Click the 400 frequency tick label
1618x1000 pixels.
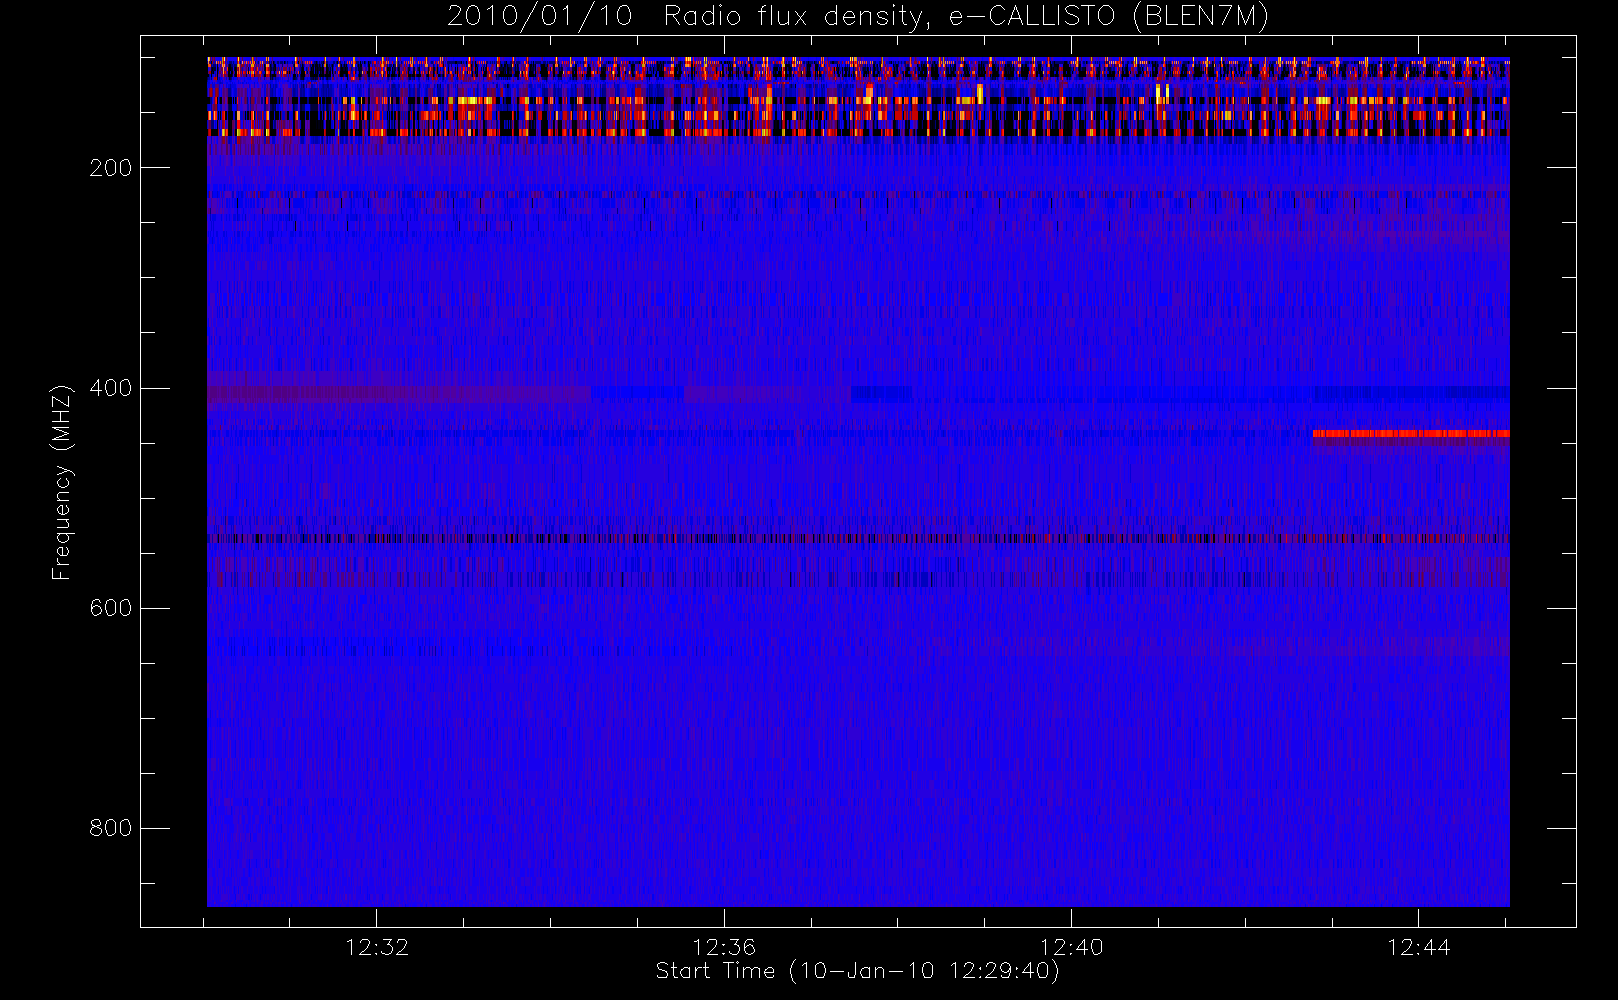pyautogui.click(x=111, y=388)
